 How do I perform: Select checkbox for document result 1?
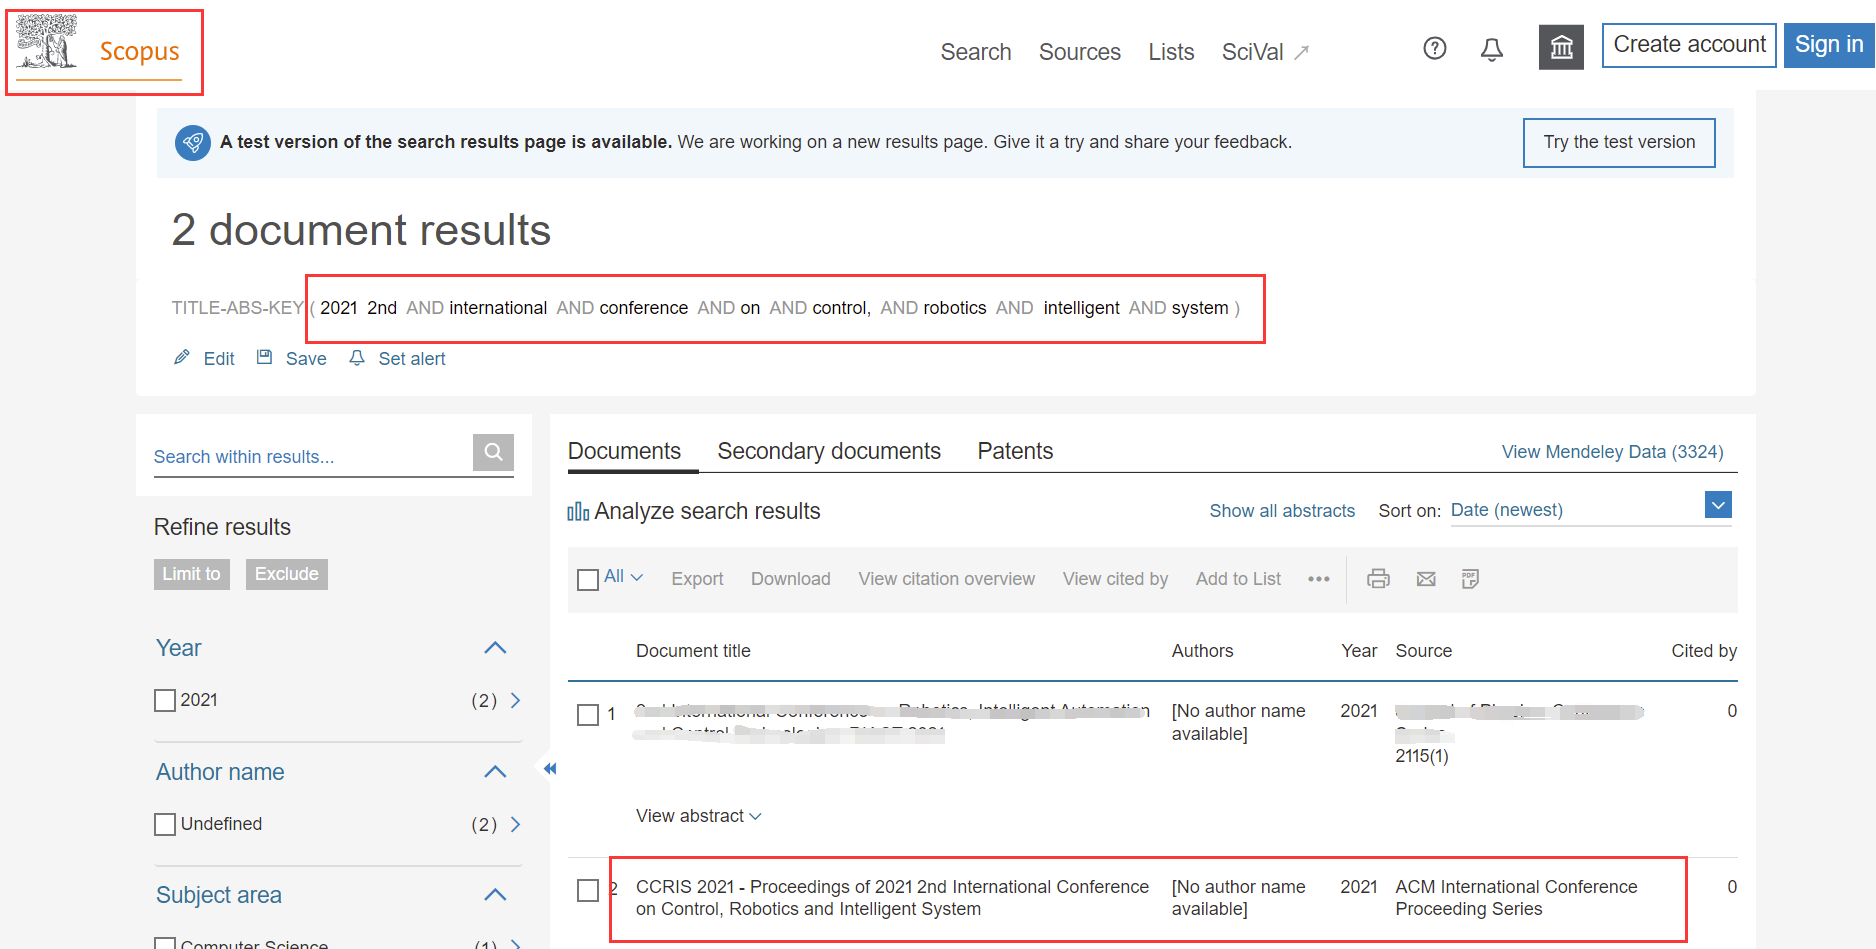coord(588,714)
